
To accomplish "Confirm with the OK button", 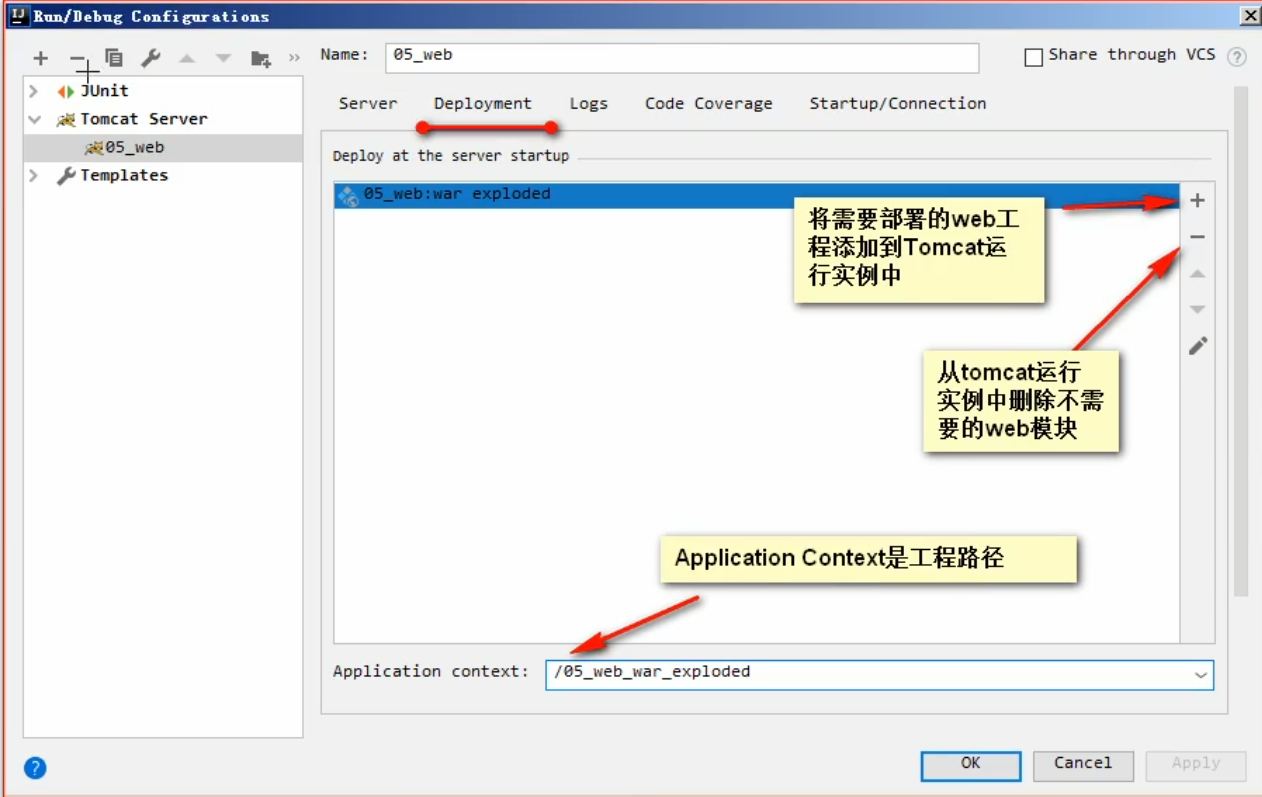I will tap(971, 765).
